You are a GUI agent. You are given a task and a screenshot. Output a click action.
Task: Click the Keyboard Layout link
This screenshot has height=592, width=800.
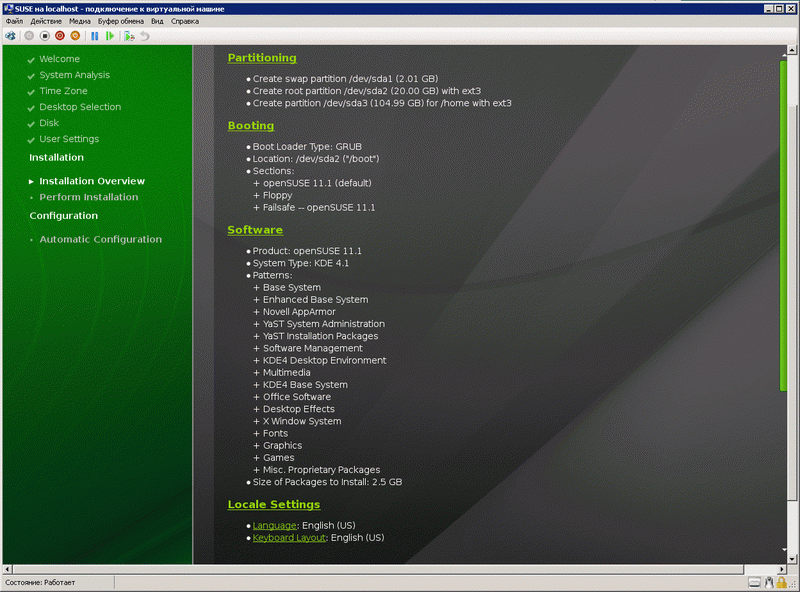289,537
